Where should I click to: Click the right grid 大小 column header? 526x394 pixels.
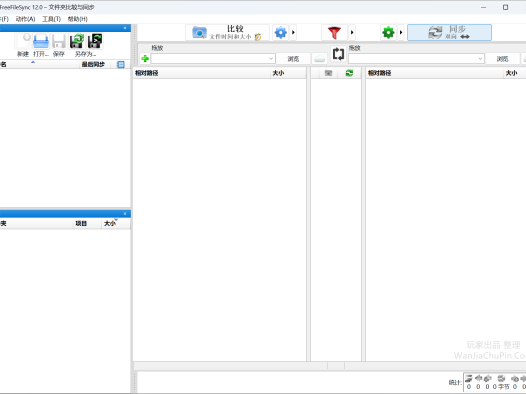click(x=515, y=73)
